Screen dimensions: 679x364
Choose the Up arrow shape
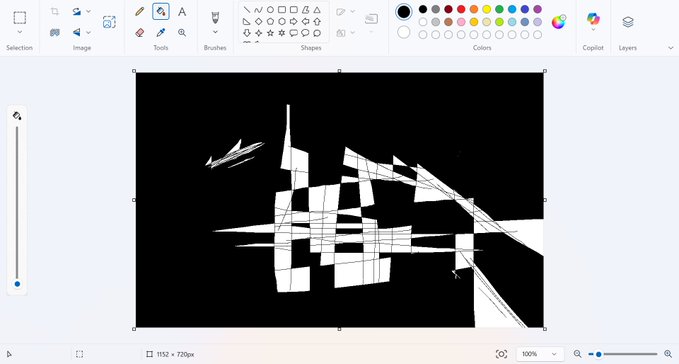pos(317,21)
